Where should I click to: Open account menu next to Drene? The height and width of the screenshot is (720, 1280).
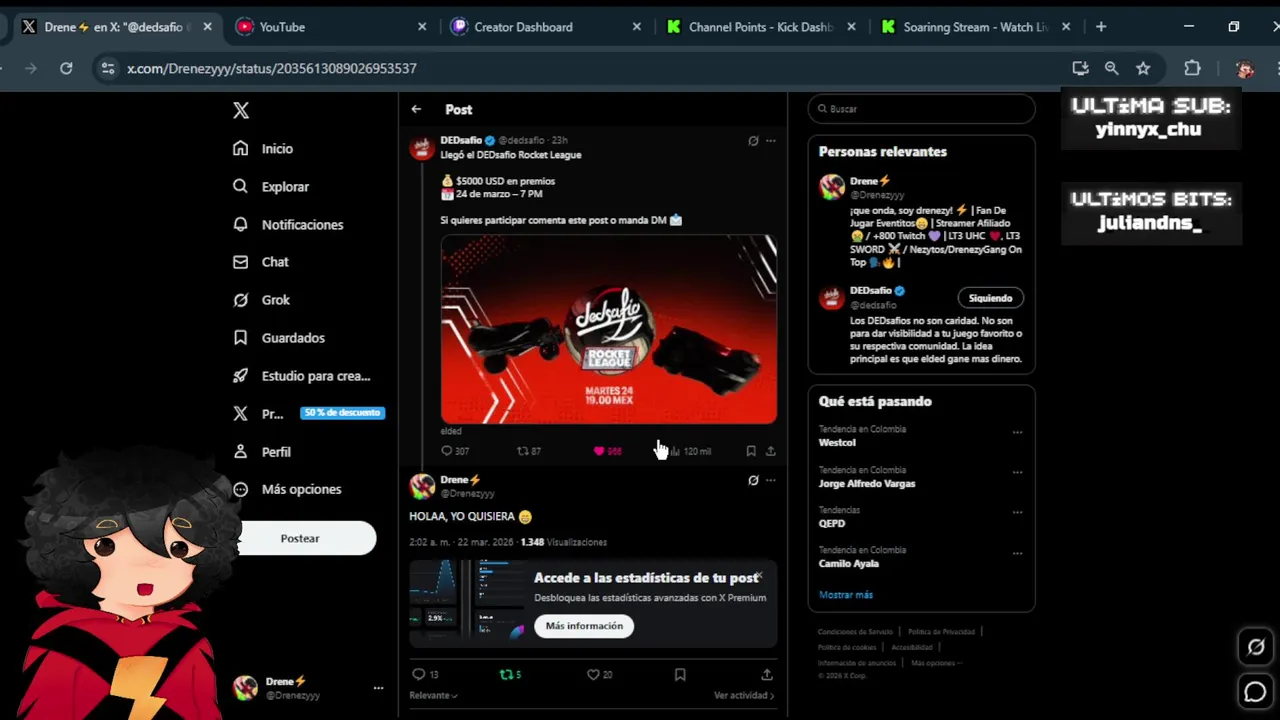point(378,688)
